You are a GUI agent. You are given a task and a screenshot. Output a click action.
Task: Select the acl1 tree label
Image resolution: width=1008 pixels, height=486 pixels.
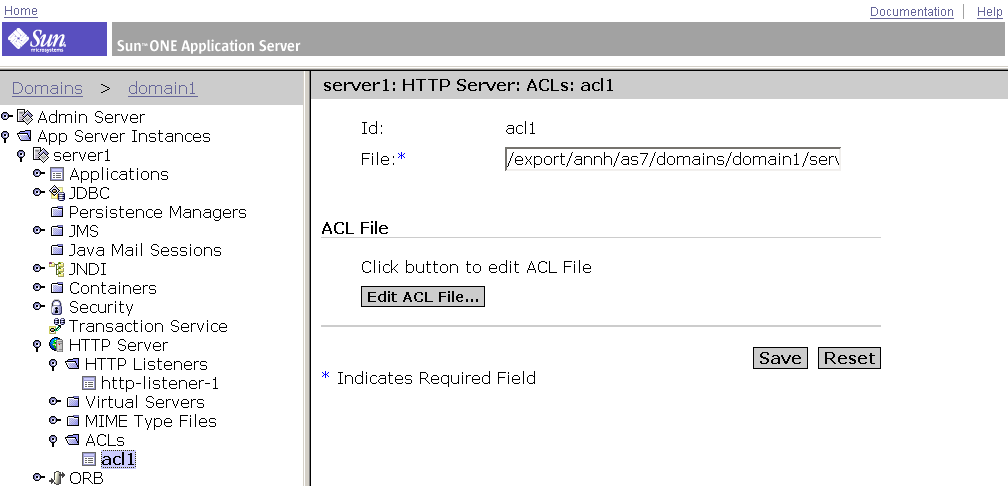[118, 459]
